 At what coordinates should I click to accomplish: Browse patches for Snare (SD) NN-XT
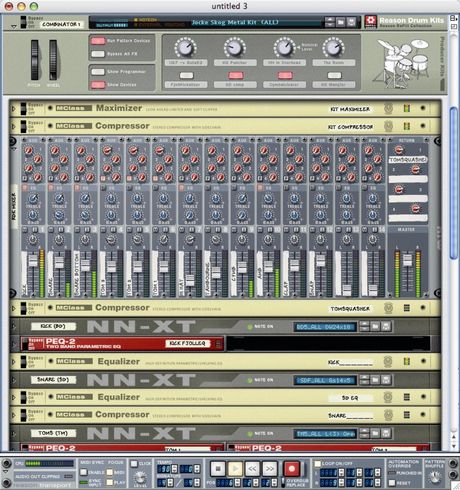pyautogui.click(x=375, y=380)
